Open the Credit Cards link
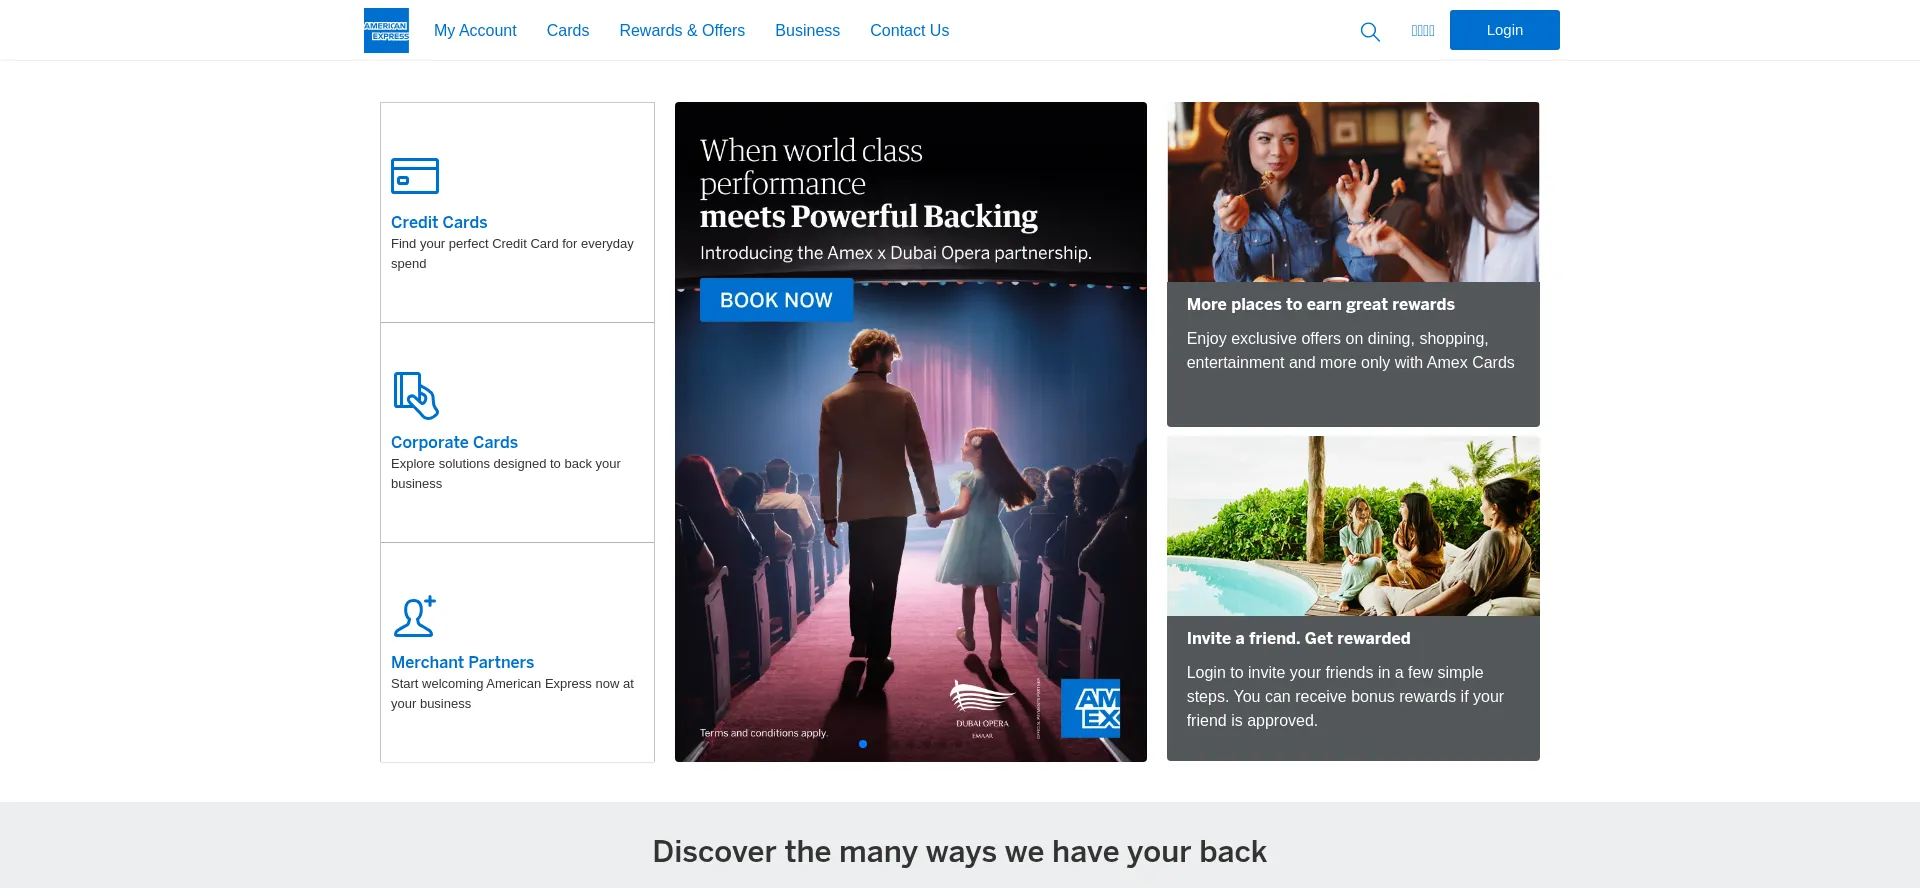Viewport: 1920px width, 888px height. click(439, 222)
